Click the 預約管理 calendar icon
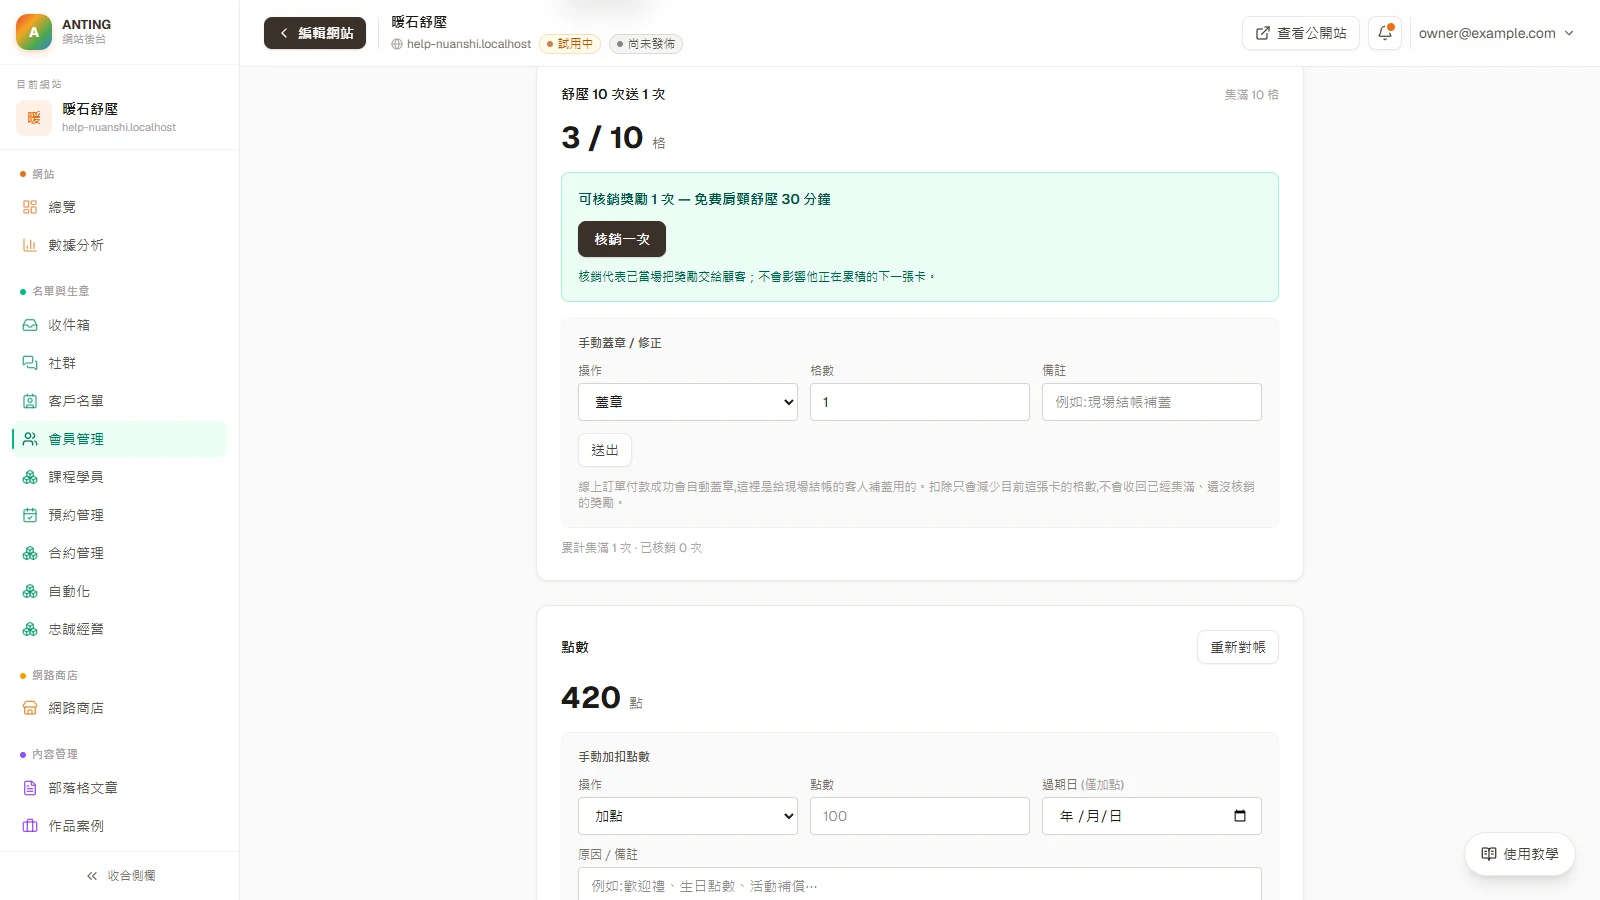 click(x=30, y=515)
